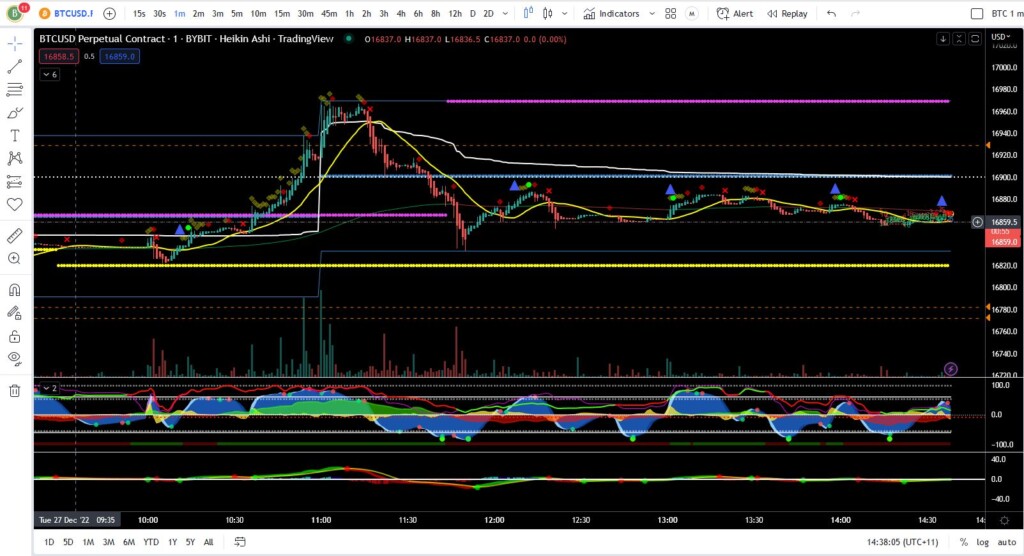Open the Alert creation dialog

(x=735, y=14)
